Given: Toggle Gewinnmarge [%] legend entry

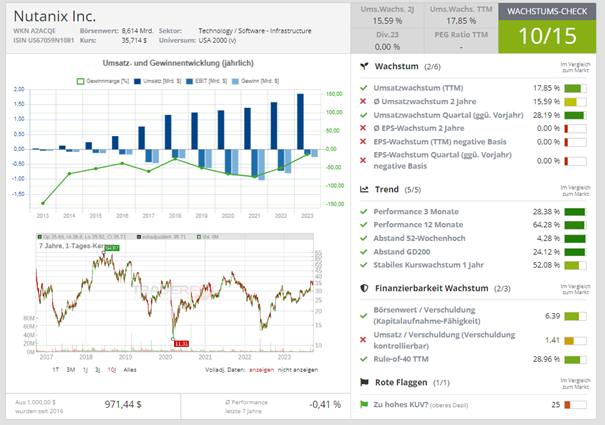Looking at the screenshot, I should point(103,81).
